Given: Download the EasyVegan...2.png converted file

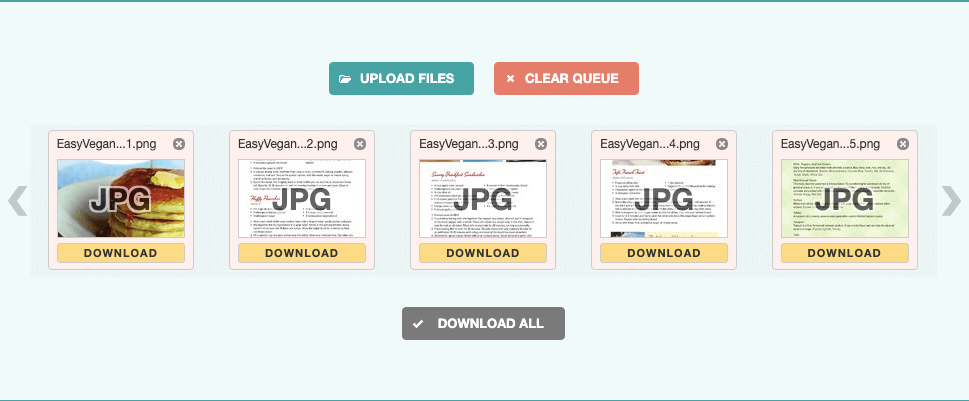Looking at the screenshot, I should [301, 253].
